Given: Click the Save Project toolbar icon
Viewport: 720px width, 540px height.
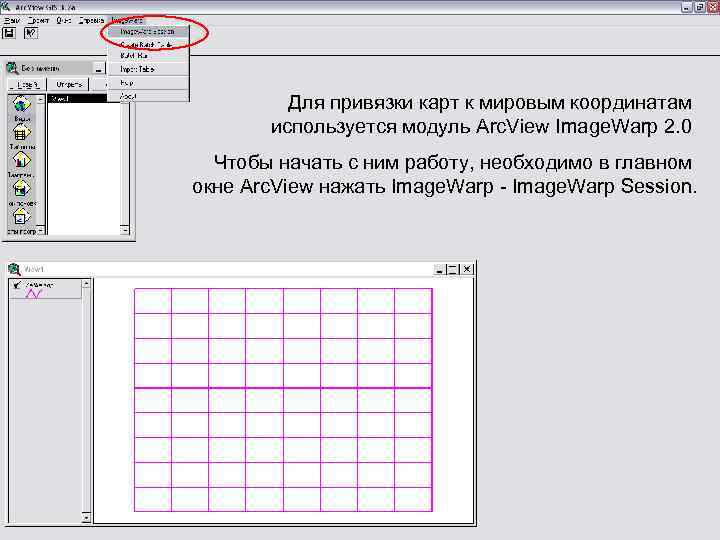Looking at the screenshot, I should tap(9, 33).
